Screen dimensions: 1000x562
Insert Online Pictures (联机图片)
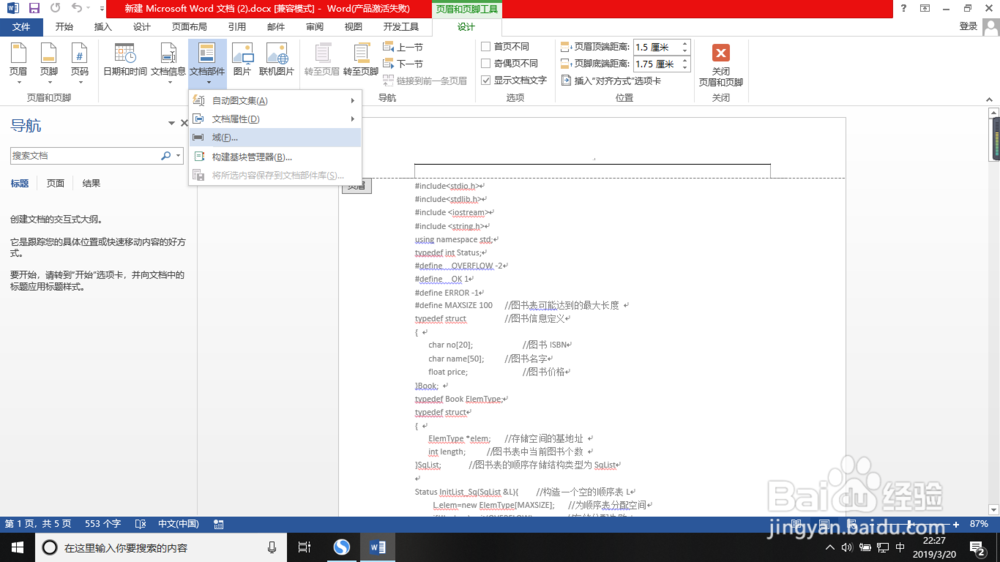click(276, 60)
